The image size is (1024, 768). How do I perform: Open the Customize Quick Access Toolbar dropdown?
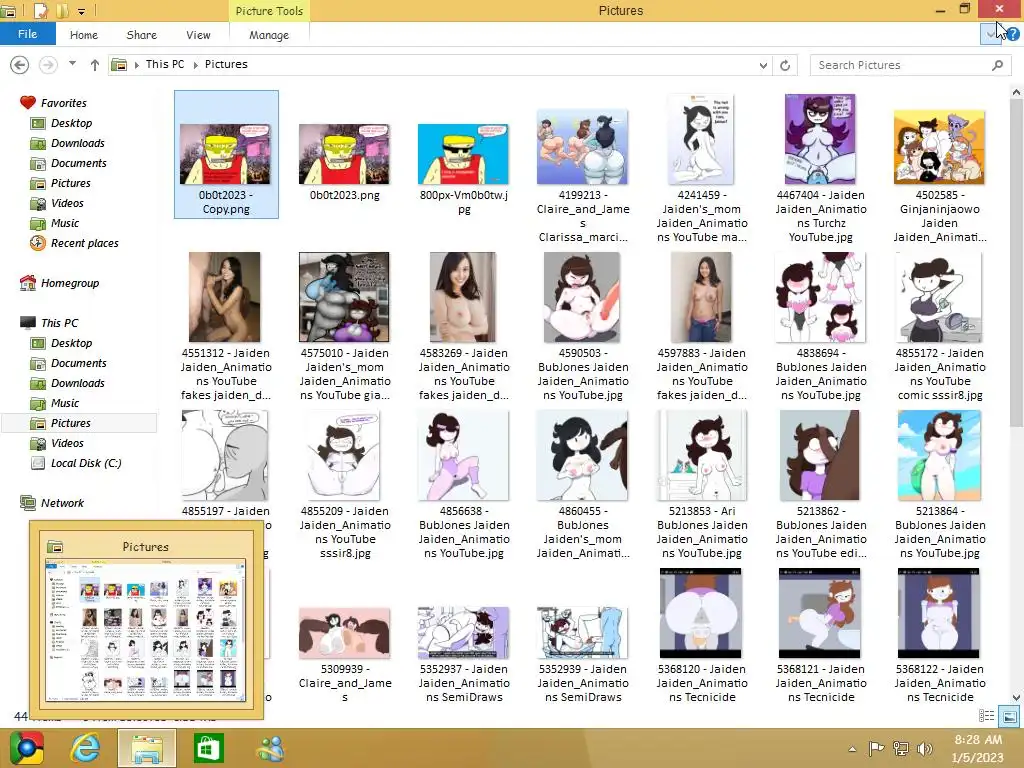click(x=81, y=11)
